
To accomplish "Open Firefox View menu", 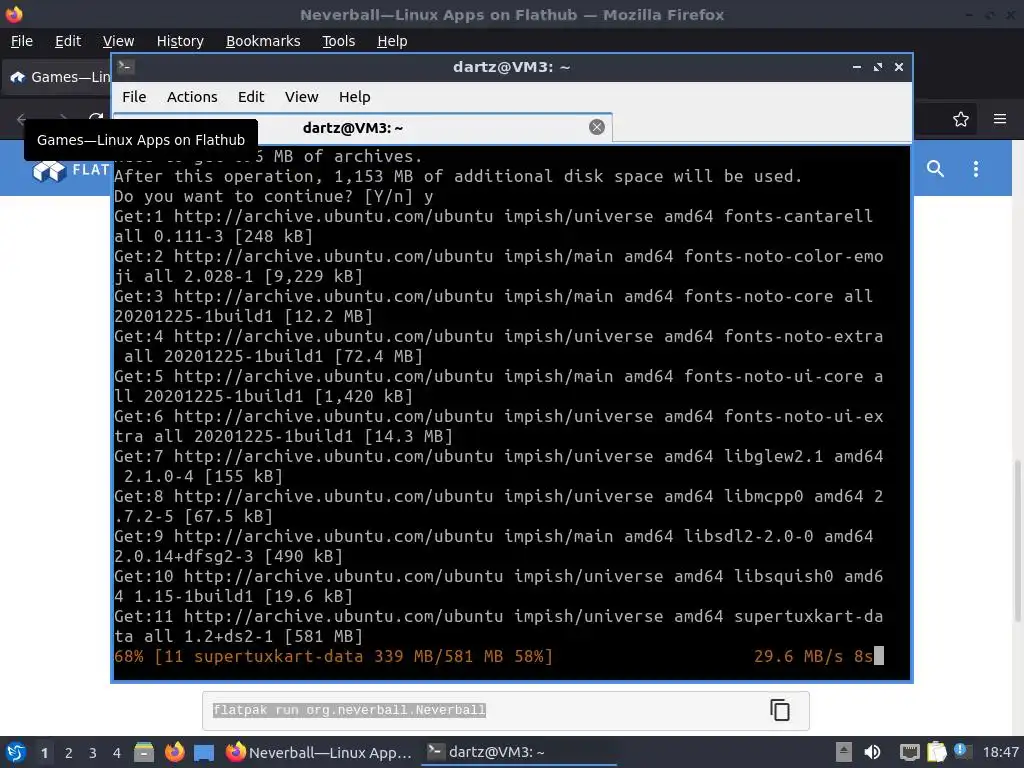I will point(118,41).
